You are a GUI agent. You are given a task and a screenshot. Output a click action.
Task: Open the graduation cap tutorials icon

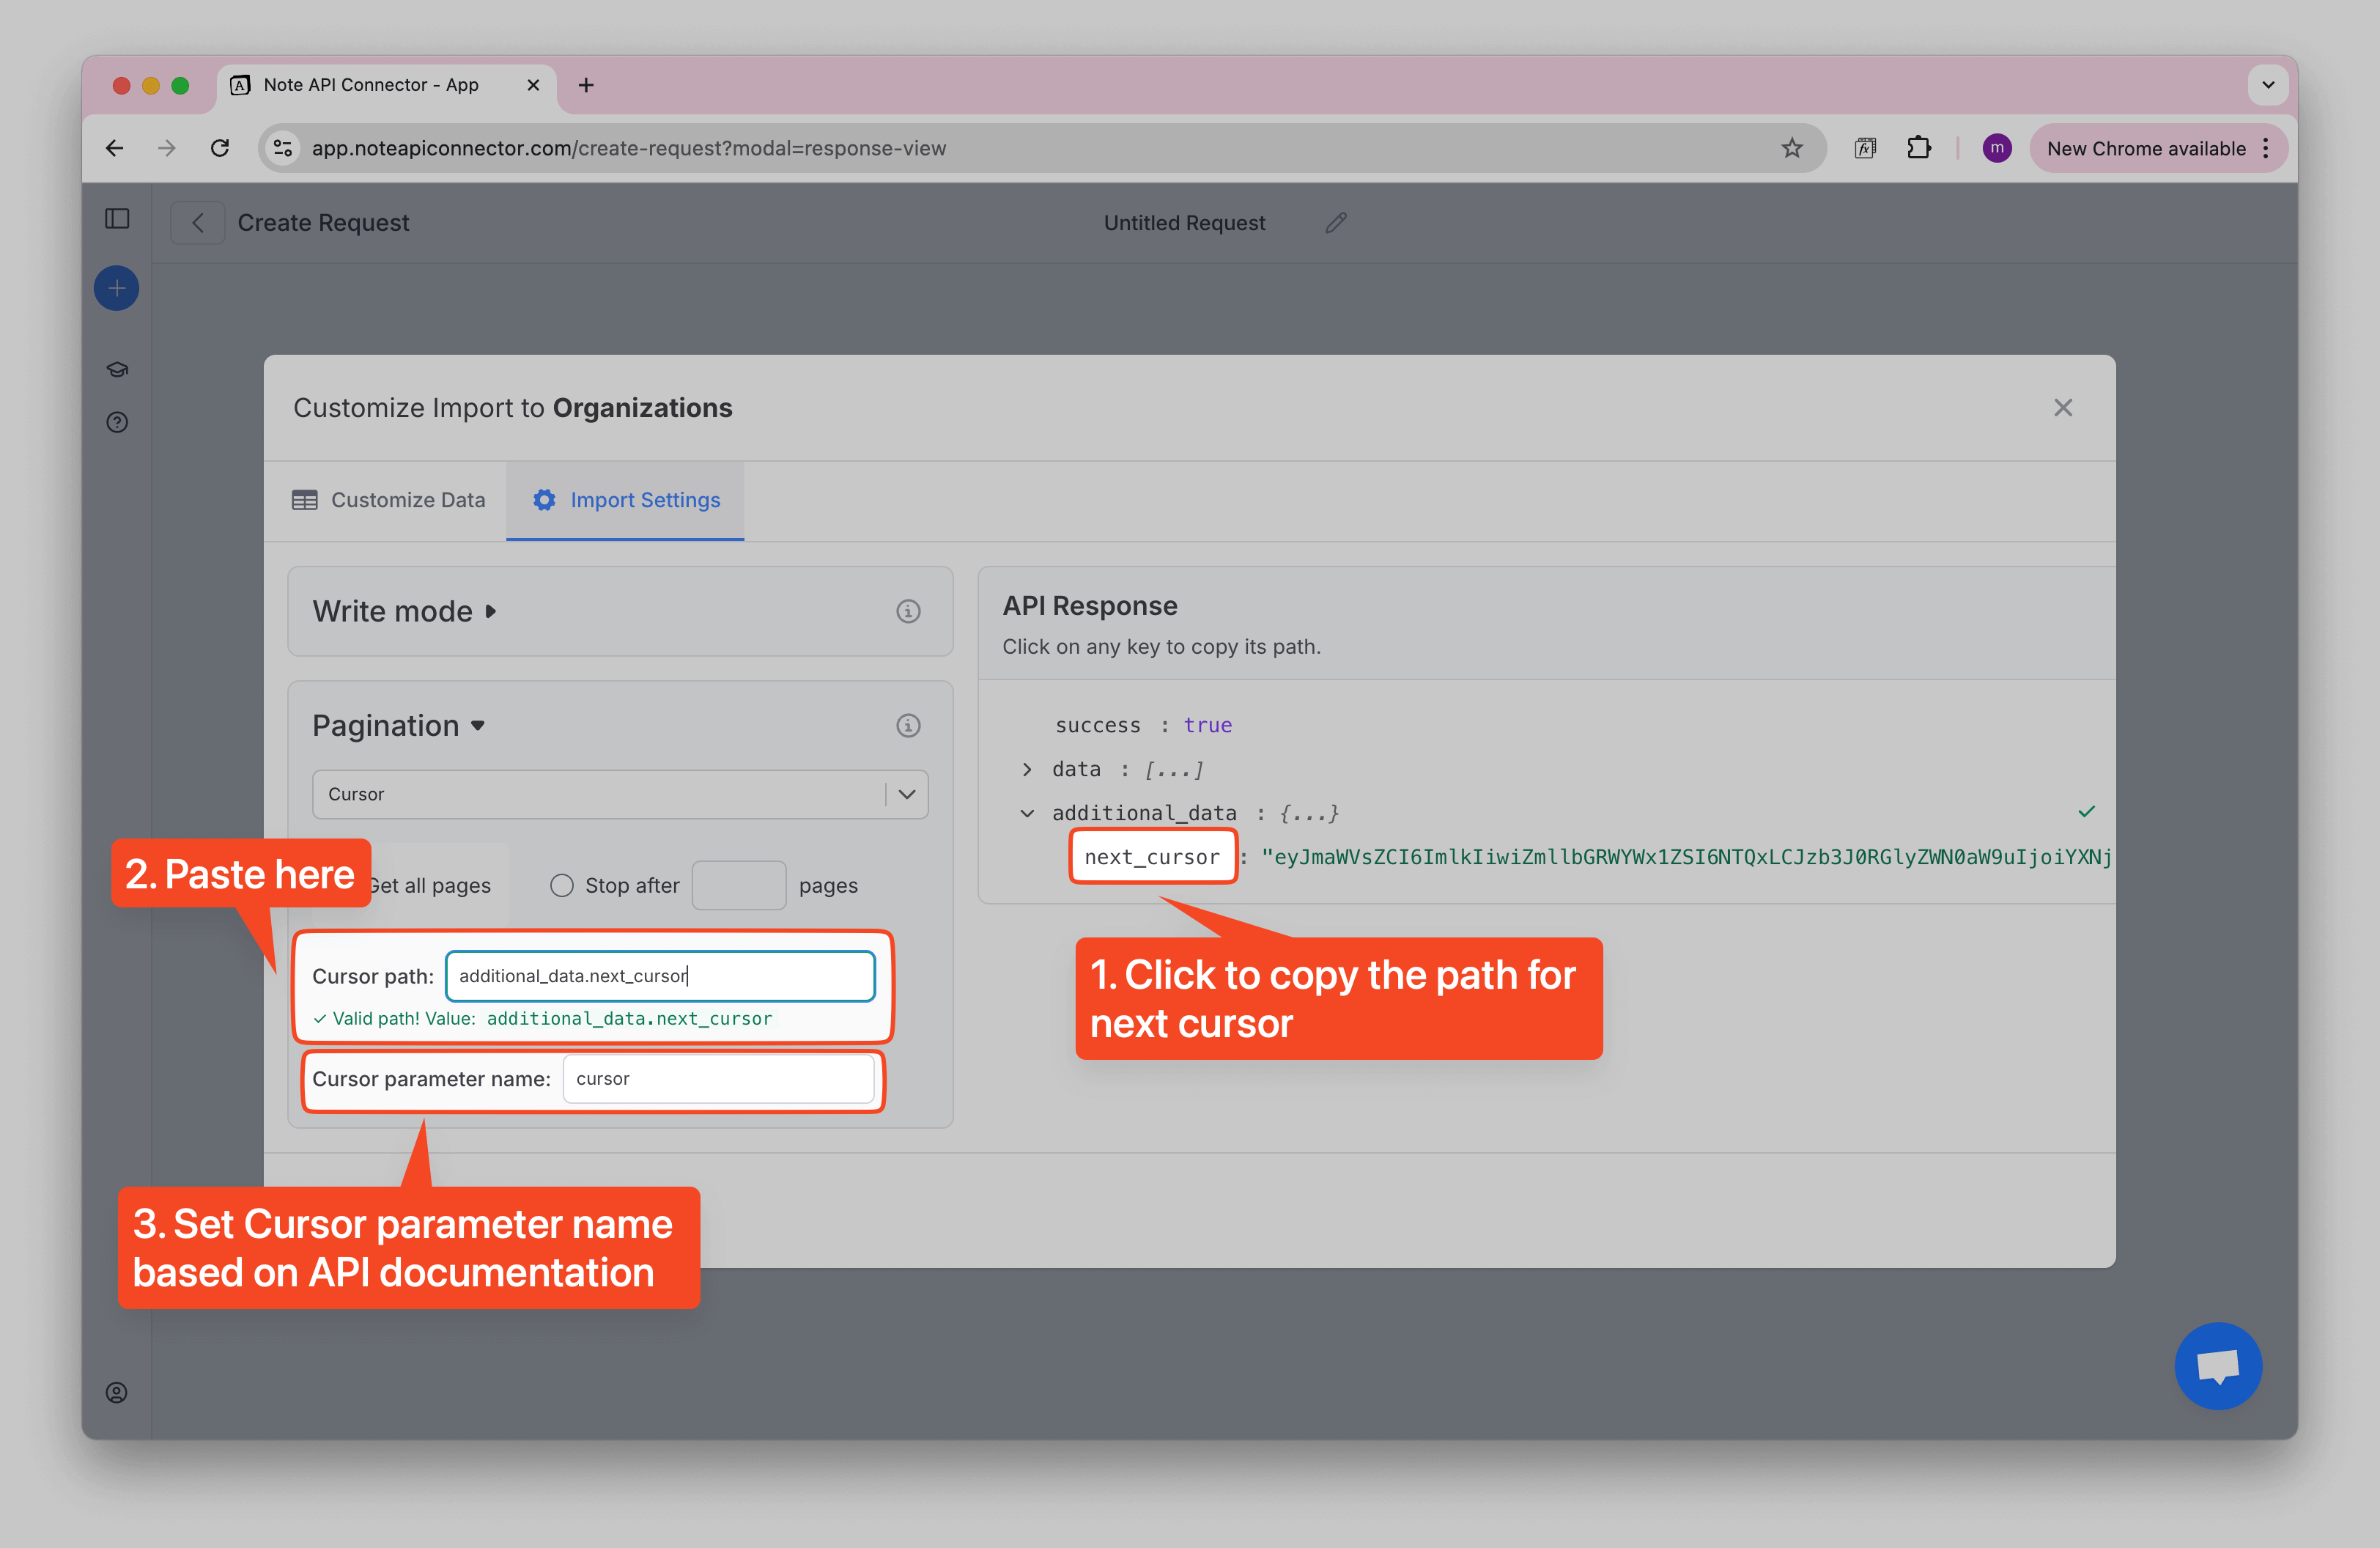[117, 370]
